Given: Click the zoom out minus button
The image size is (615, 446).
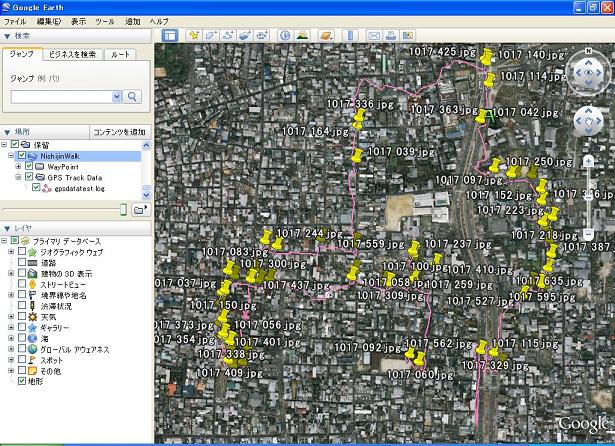Looking at the screenshot, I should pos(588,235).
